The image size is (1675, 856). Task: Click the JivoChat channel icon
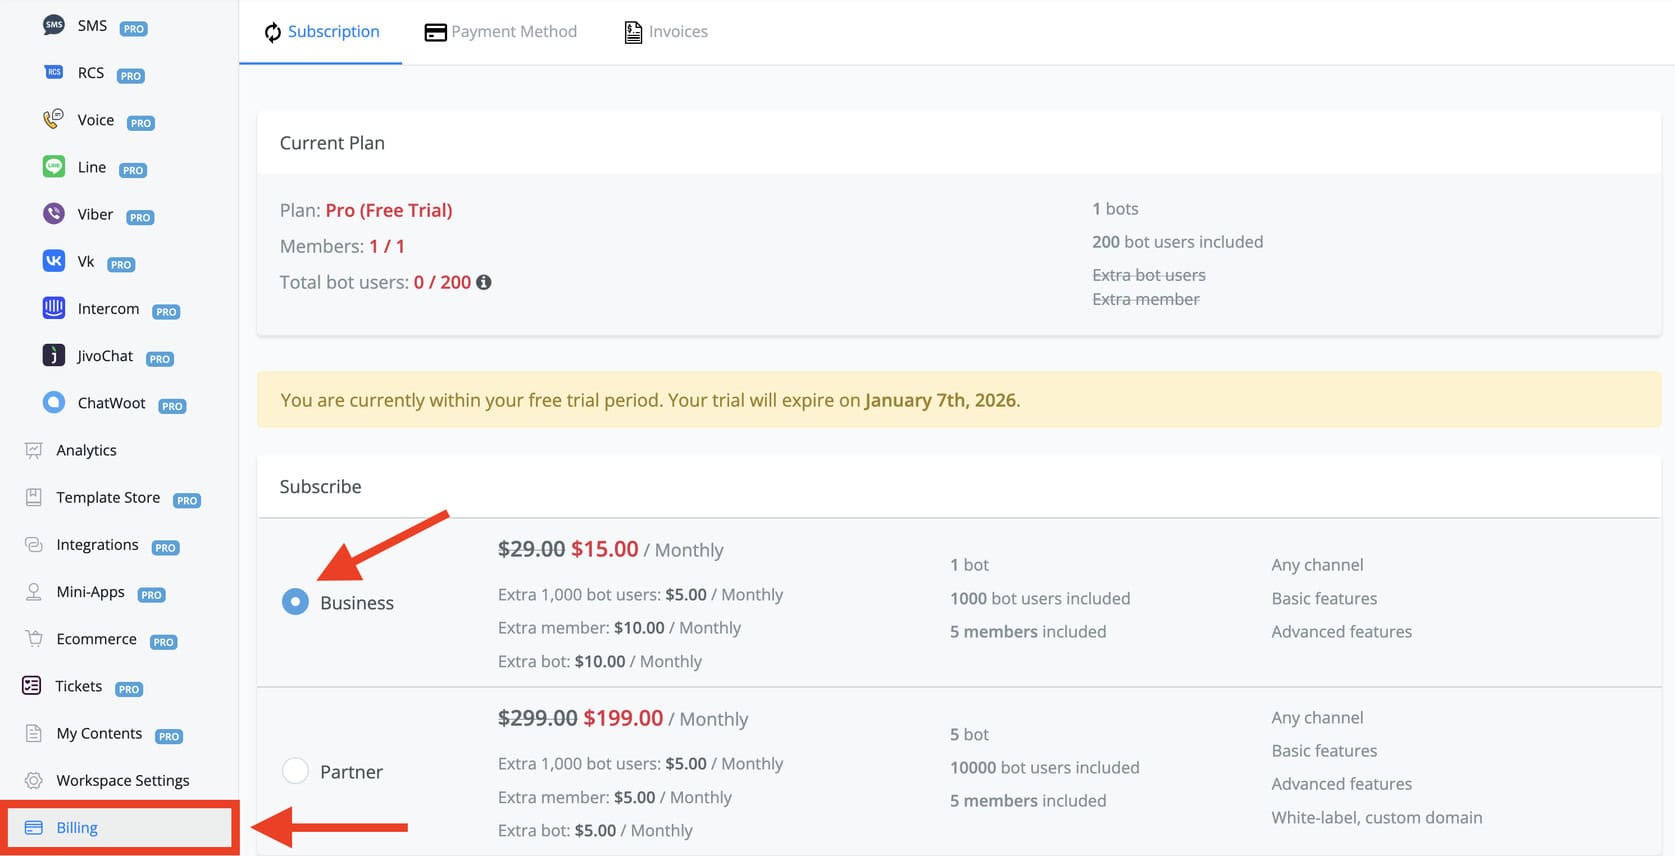54,355
